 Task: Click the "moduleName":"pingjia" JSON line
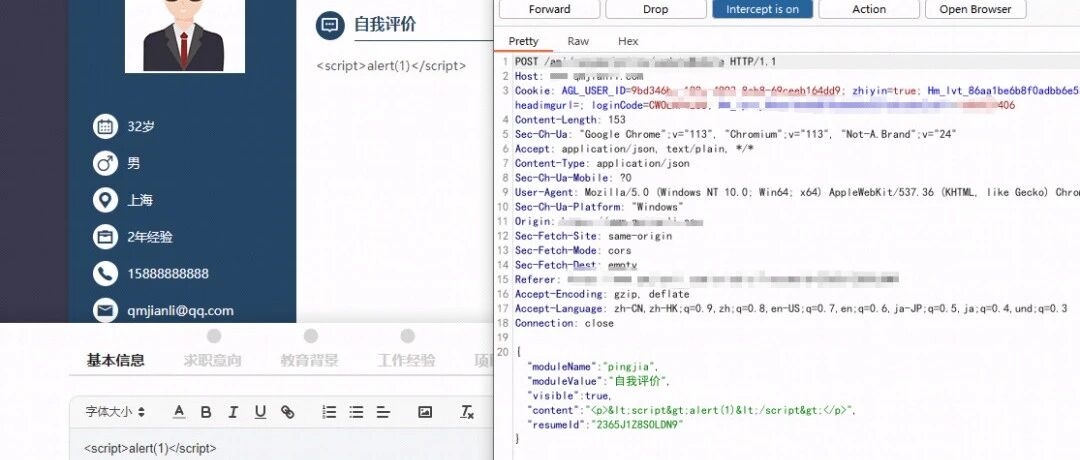coord(593,367)
